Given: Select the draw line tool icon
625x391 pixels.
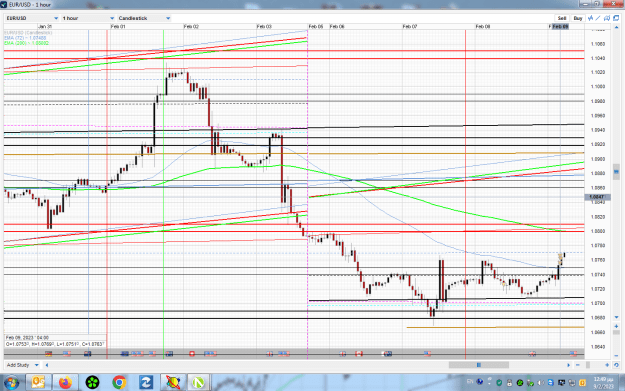Looking at the screenshot, I should tap(598, 18).
